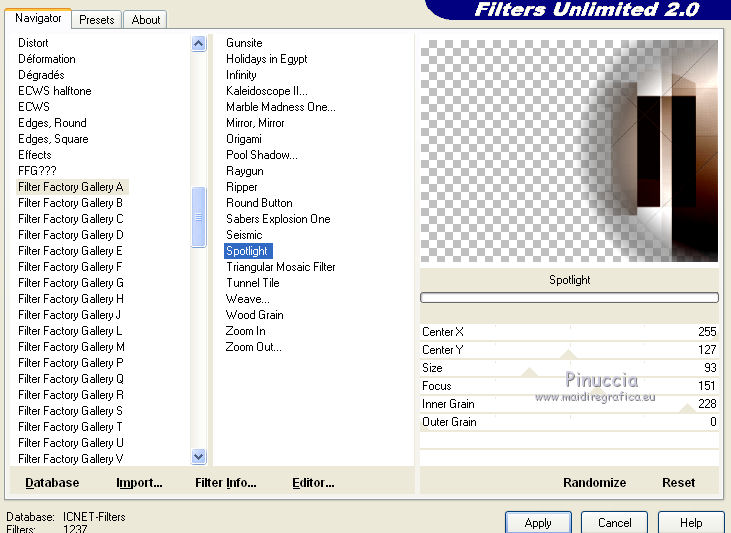Select the Déformation category

(x=47, y=59)
